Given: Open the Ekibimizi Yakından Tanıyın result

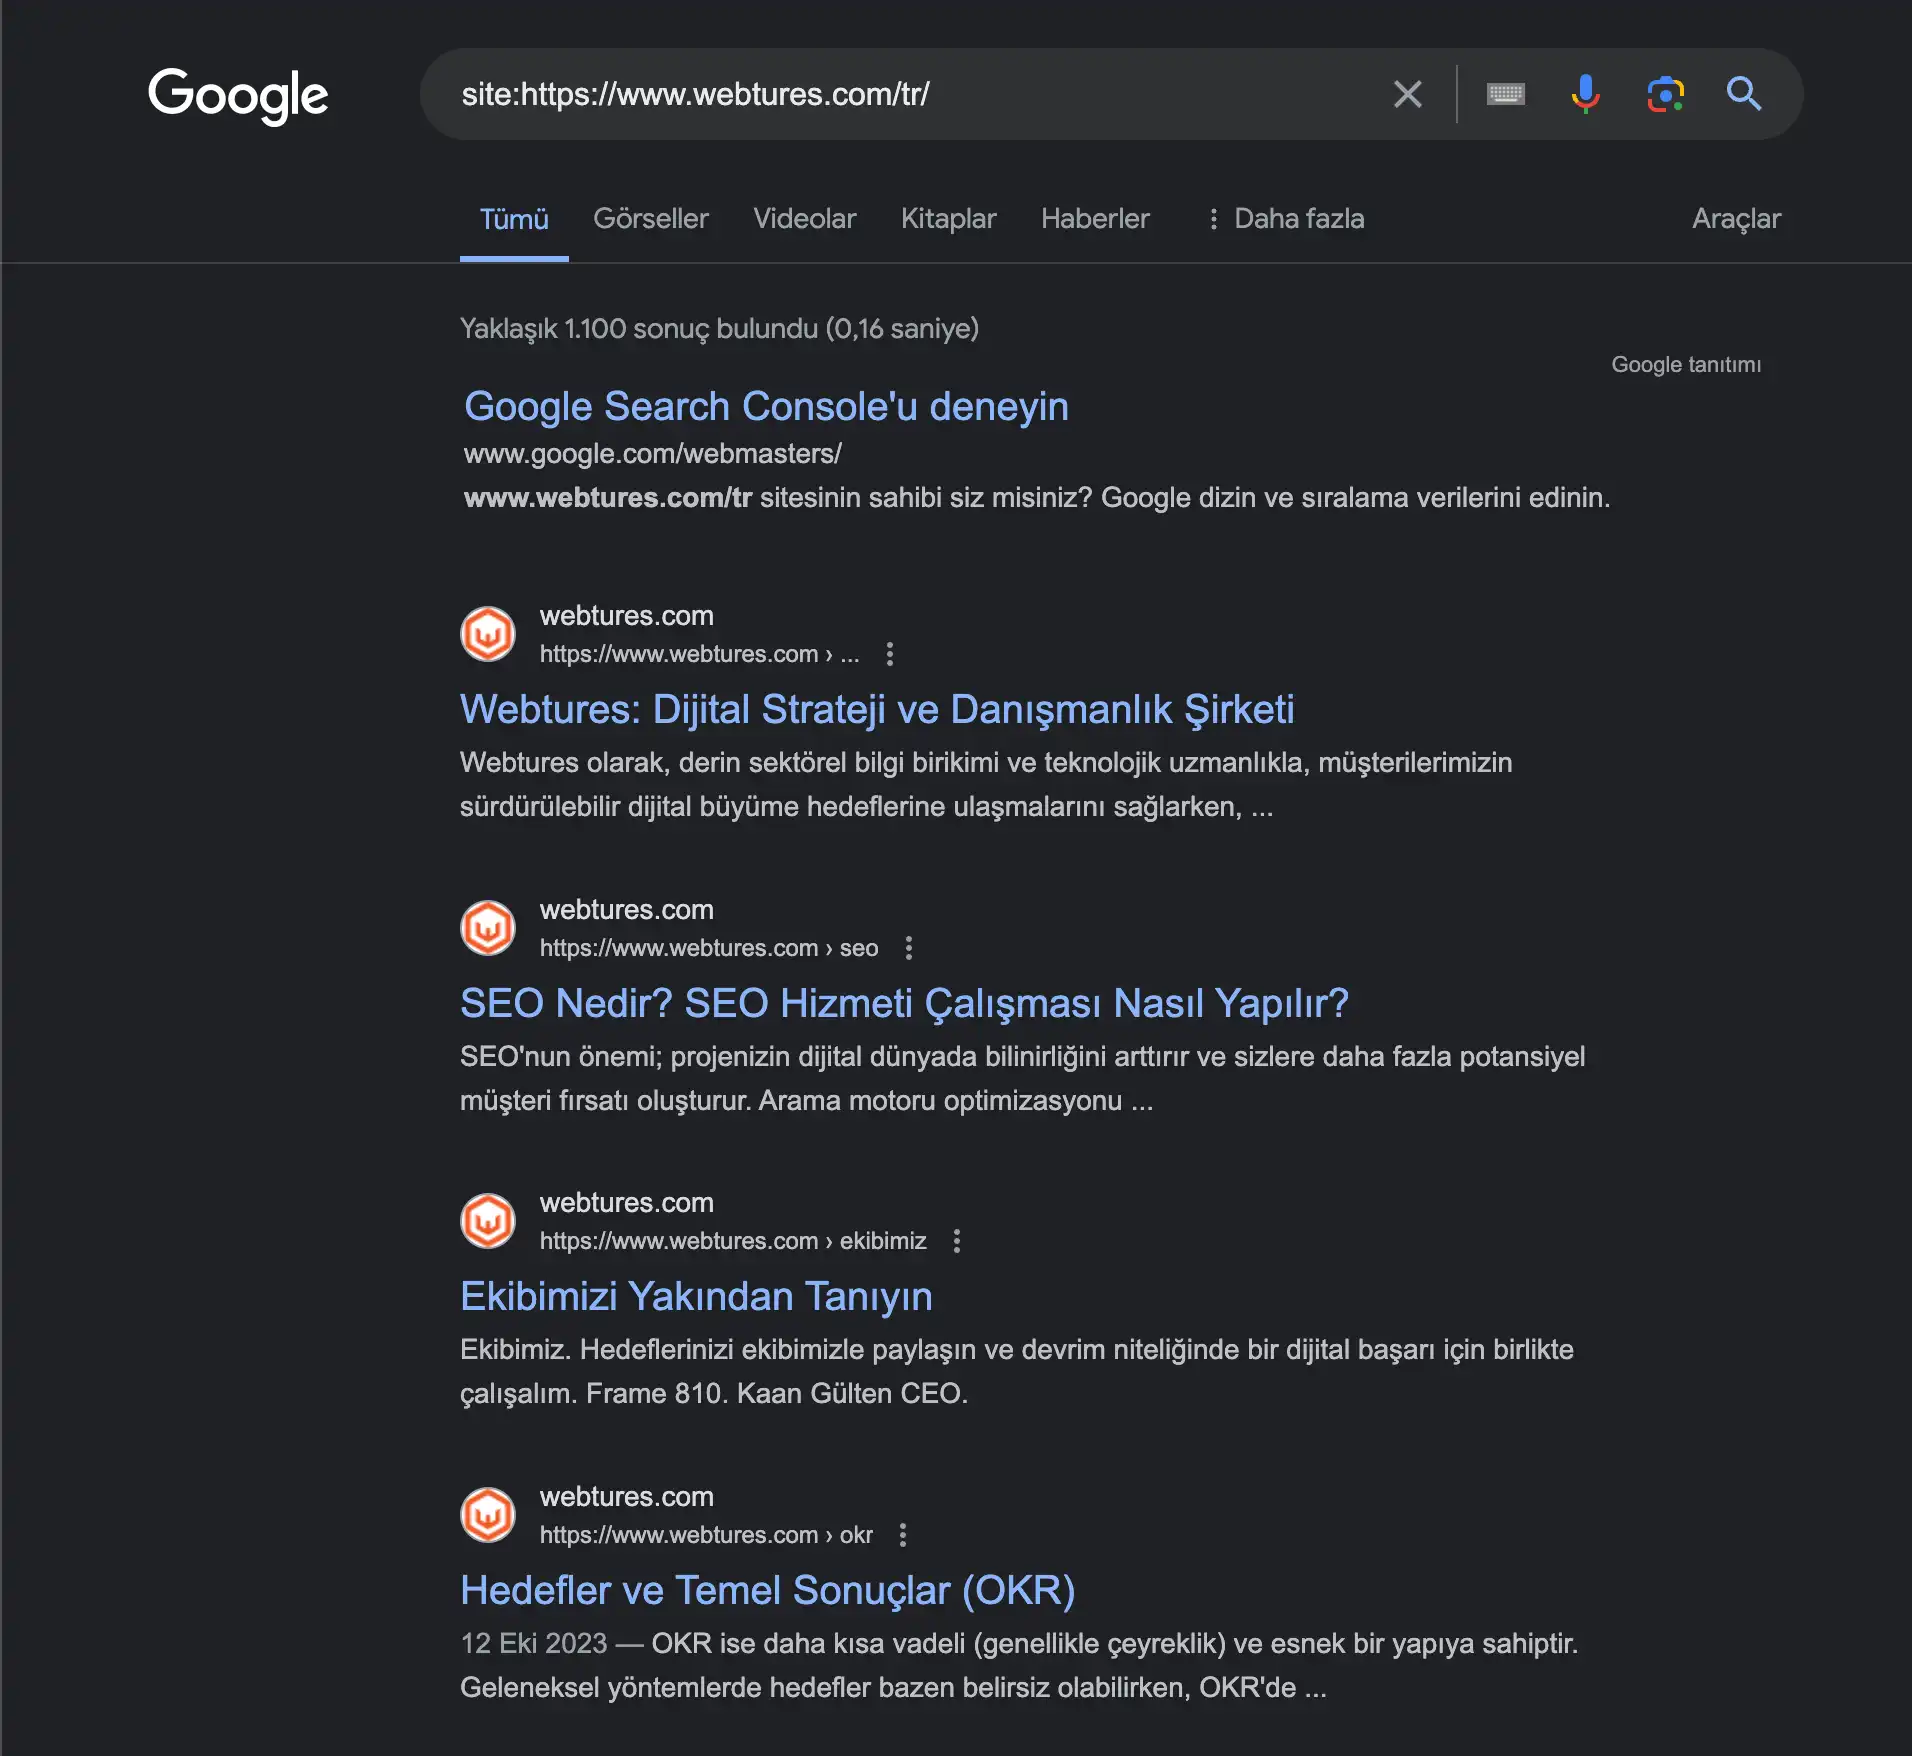Looking at the screenshot, I should [x=695, y=1295].
